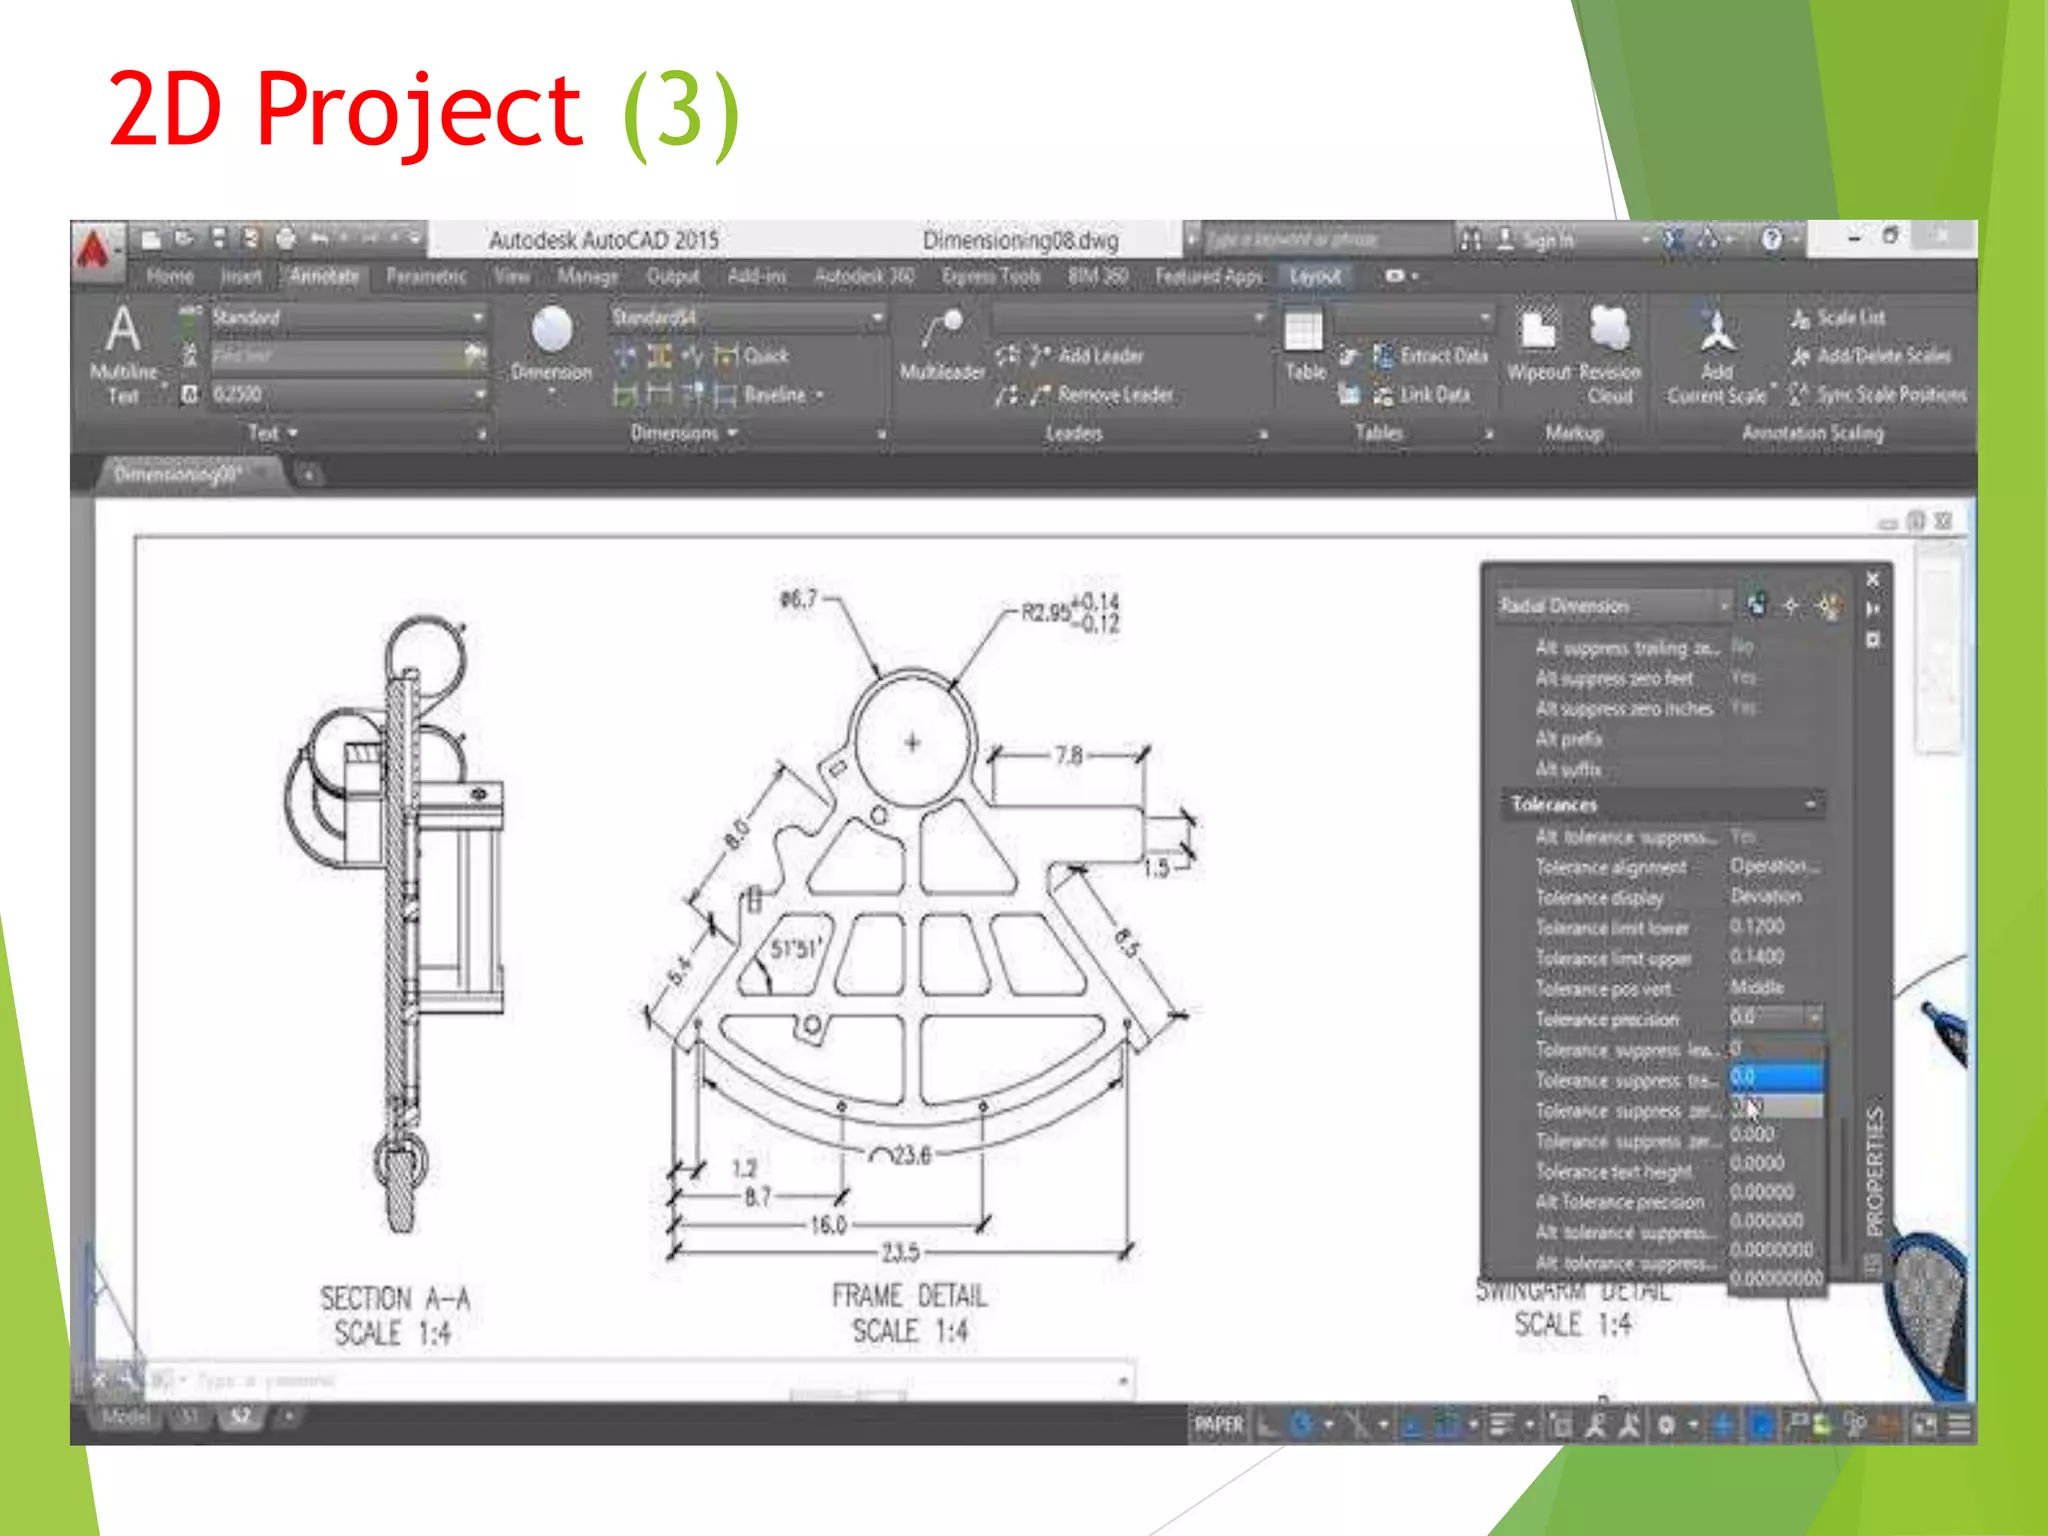Open the 0.2500 text height dropdown
Viewport: 2048px width, 1536px height.
(x=348, y=394)
